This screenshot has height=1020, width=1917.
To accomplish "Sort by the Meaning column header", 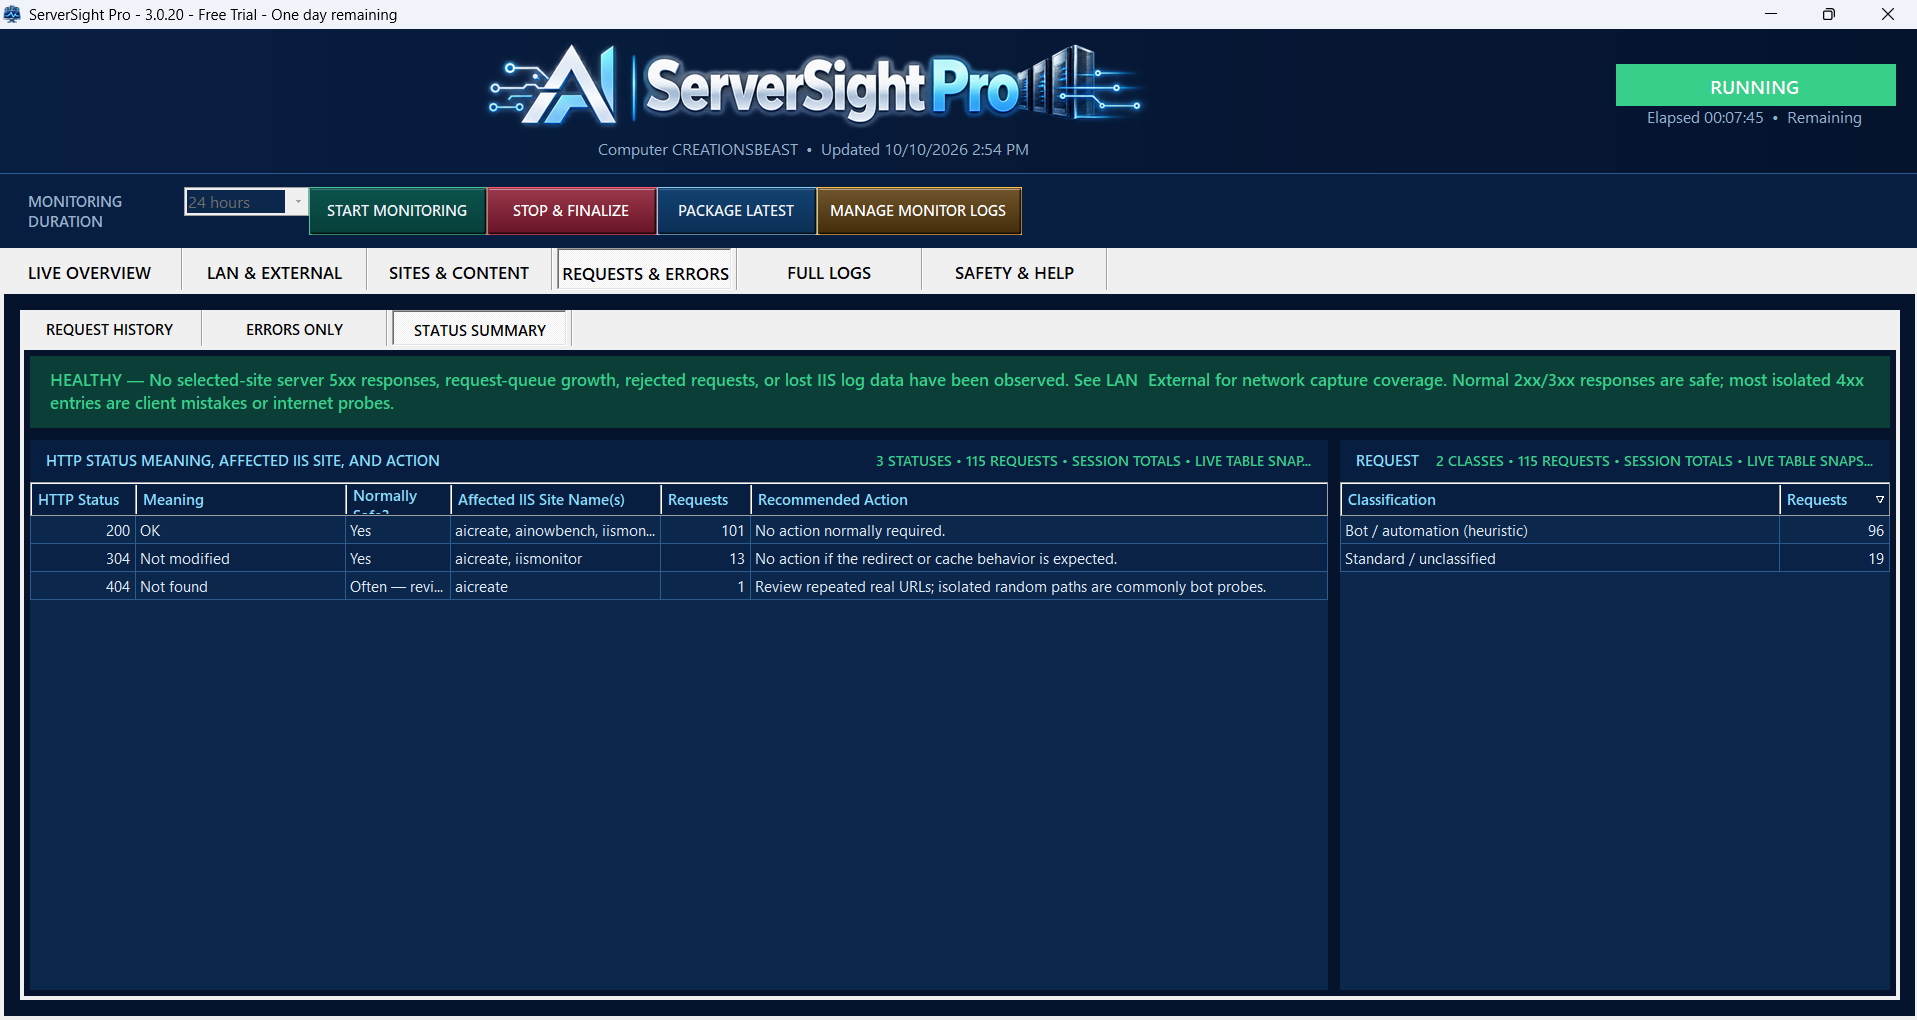I will tap(241, 500).
